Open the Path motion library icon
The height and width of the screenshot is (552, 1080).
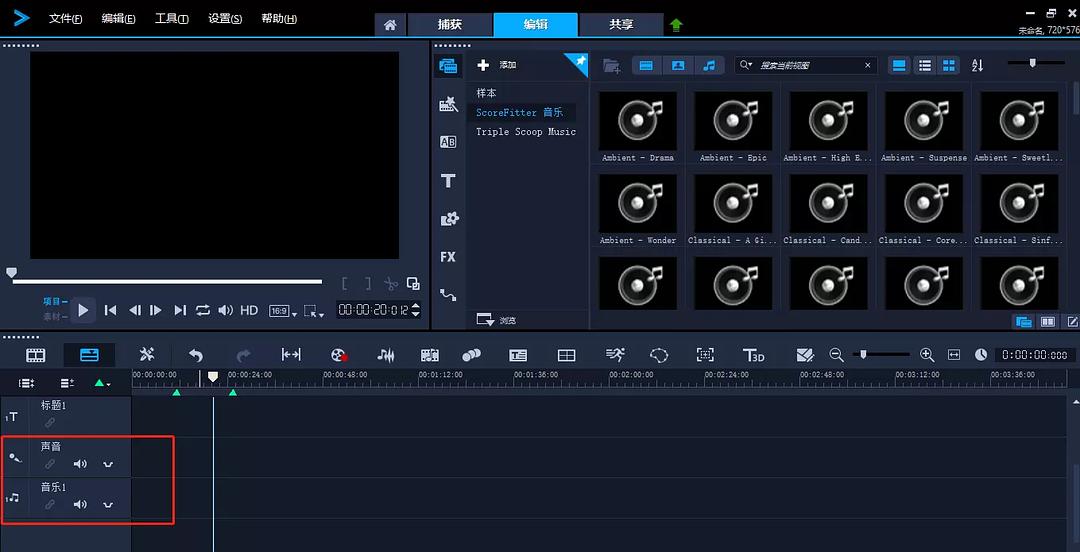448,295
